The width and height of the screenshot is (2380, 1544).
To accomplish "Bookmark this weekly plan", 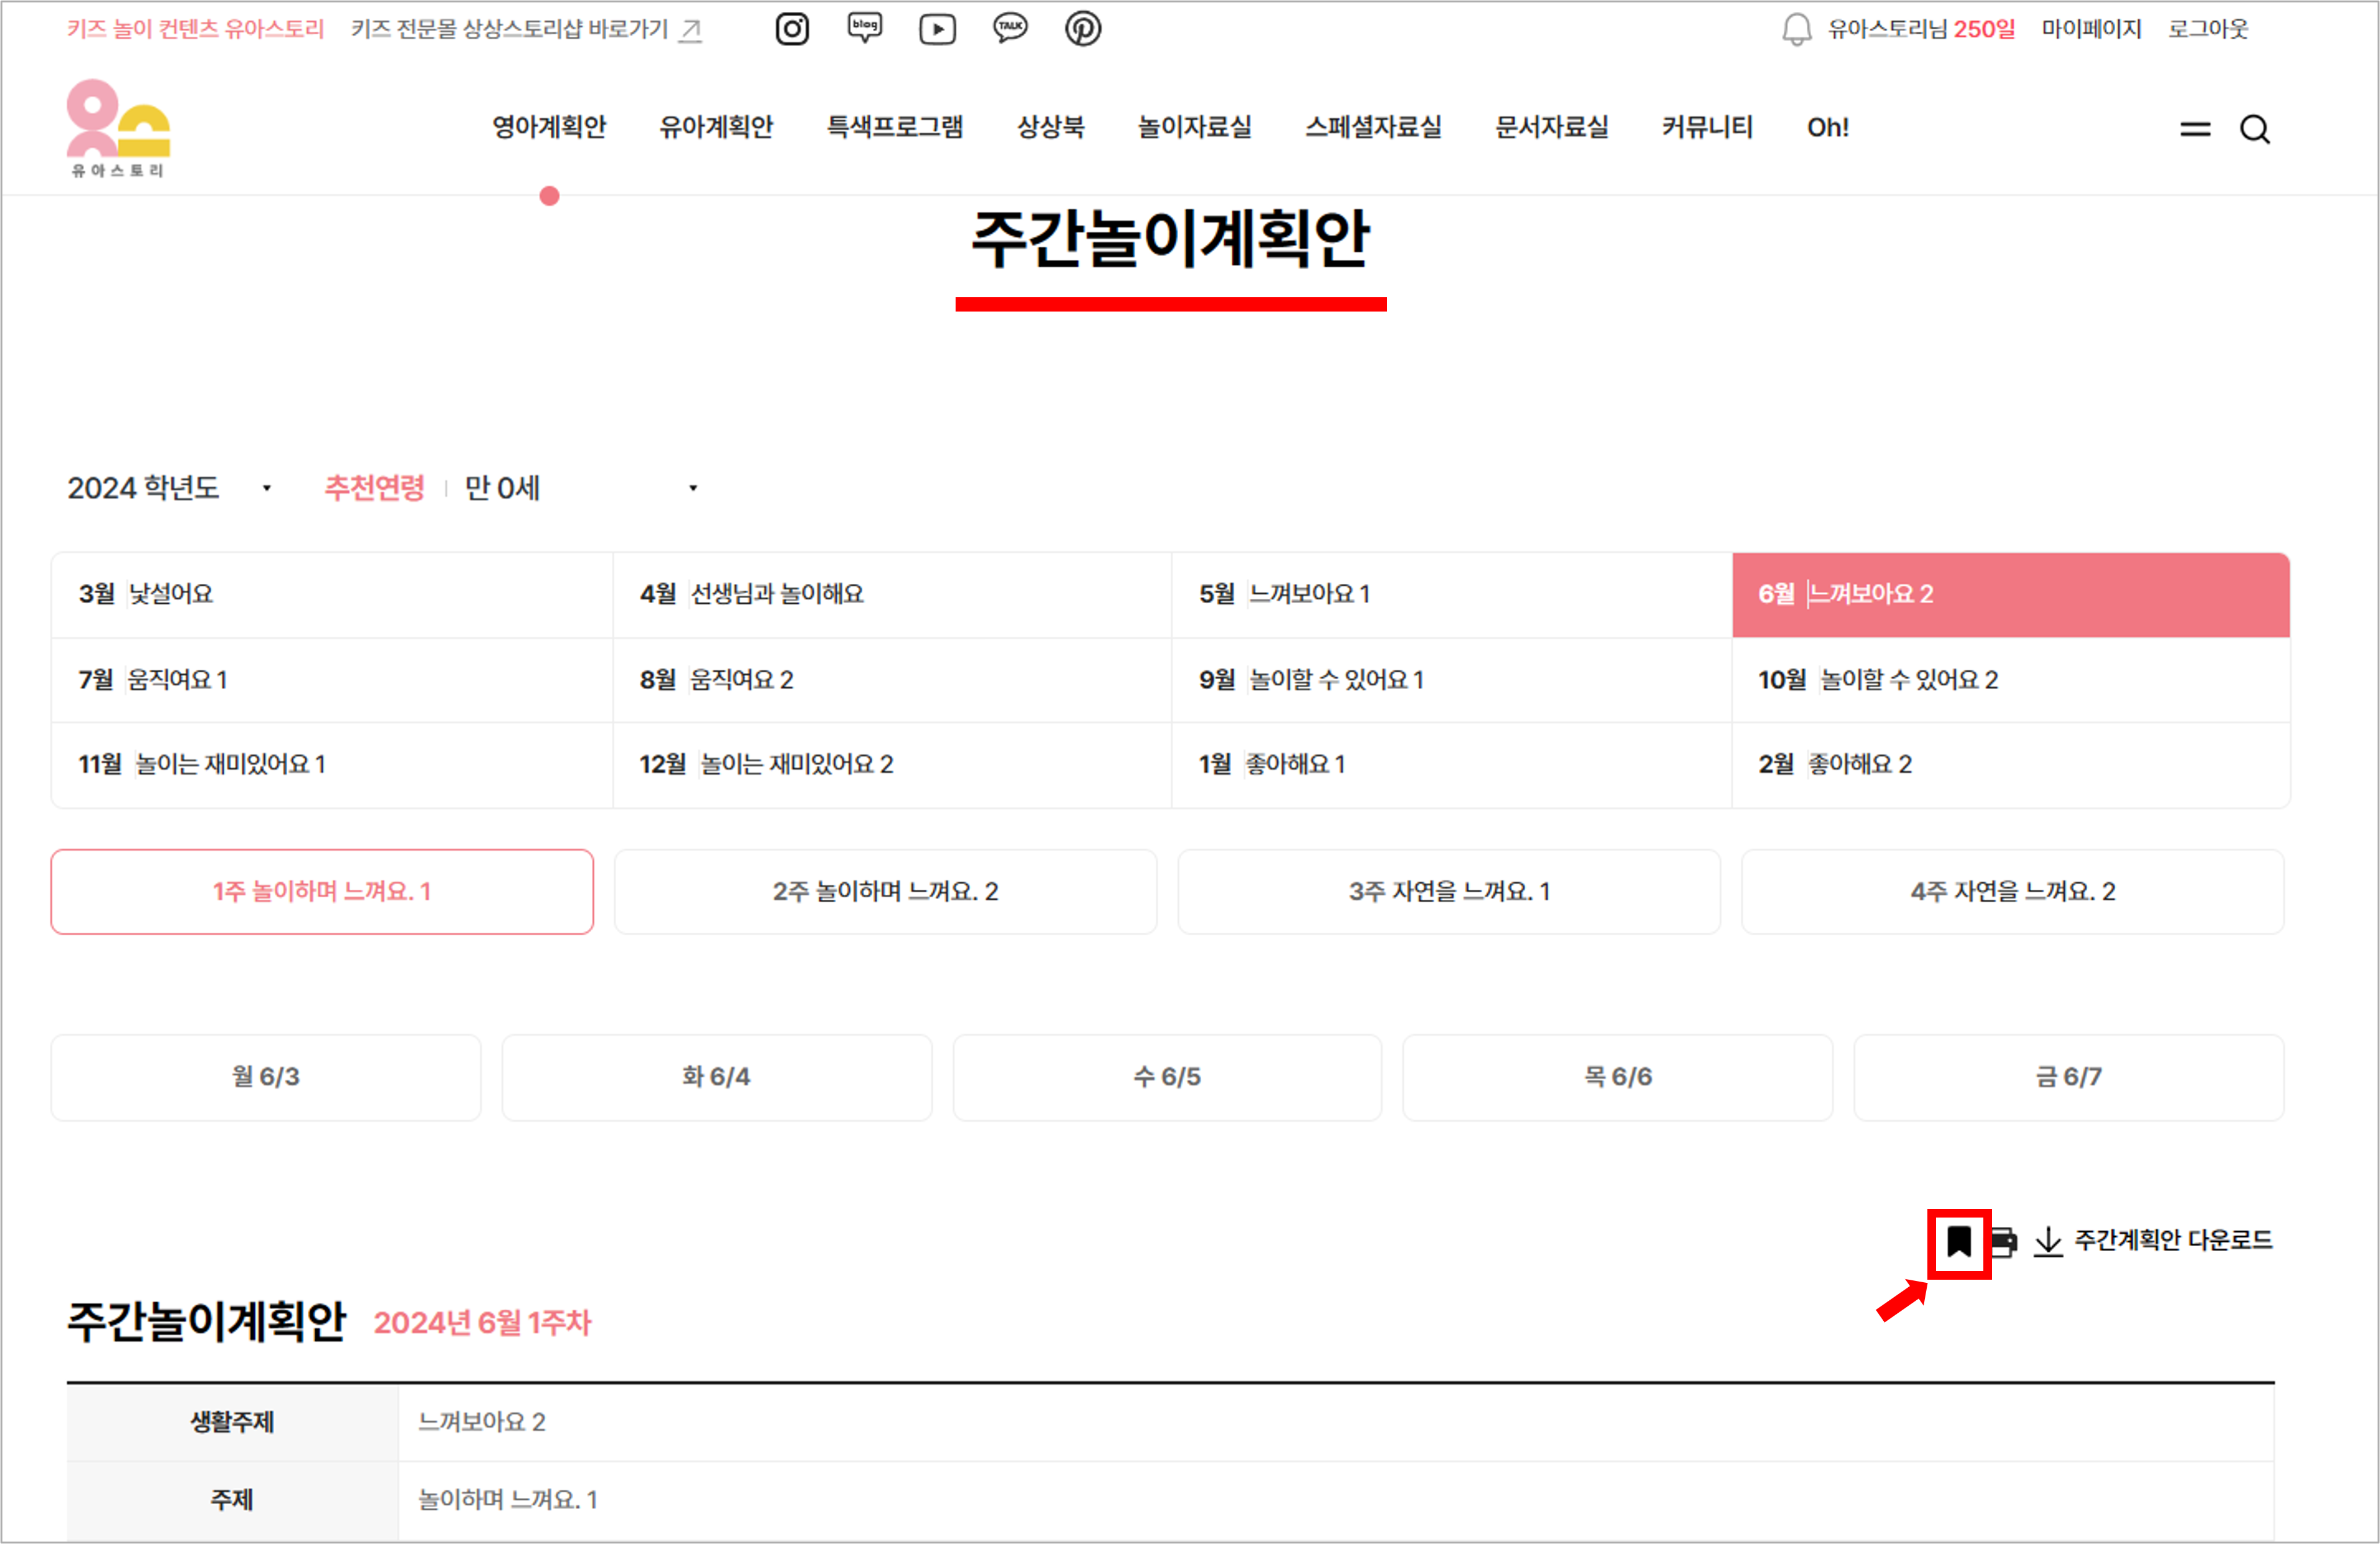I will (x=1960, y=1242).
